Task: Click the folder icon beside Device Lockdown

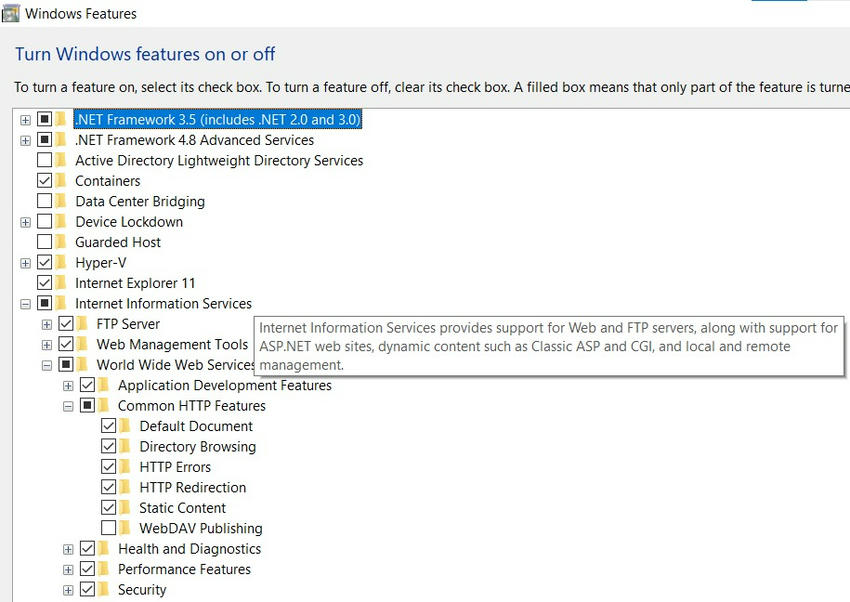Action: [x=62, y=222]
